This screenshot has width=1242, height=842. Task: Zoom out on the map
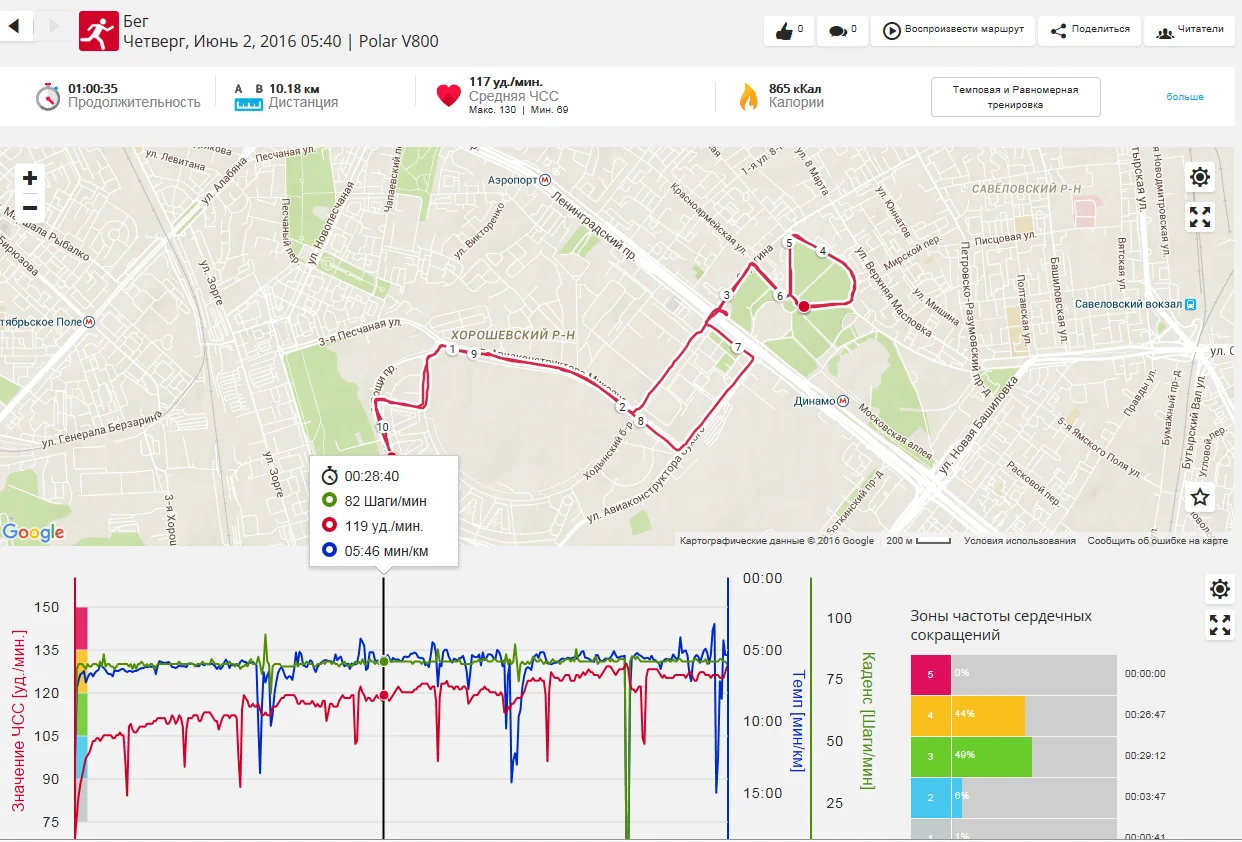(30, 208)
